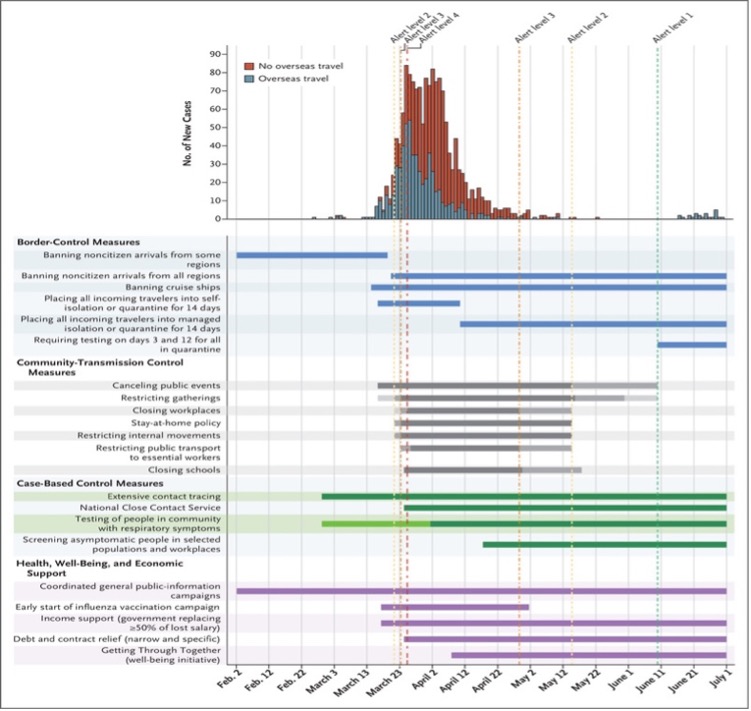Screen dimensions: 751x711
Task: Click the 'Restricting internal movements' label
Action: (149, 436)
